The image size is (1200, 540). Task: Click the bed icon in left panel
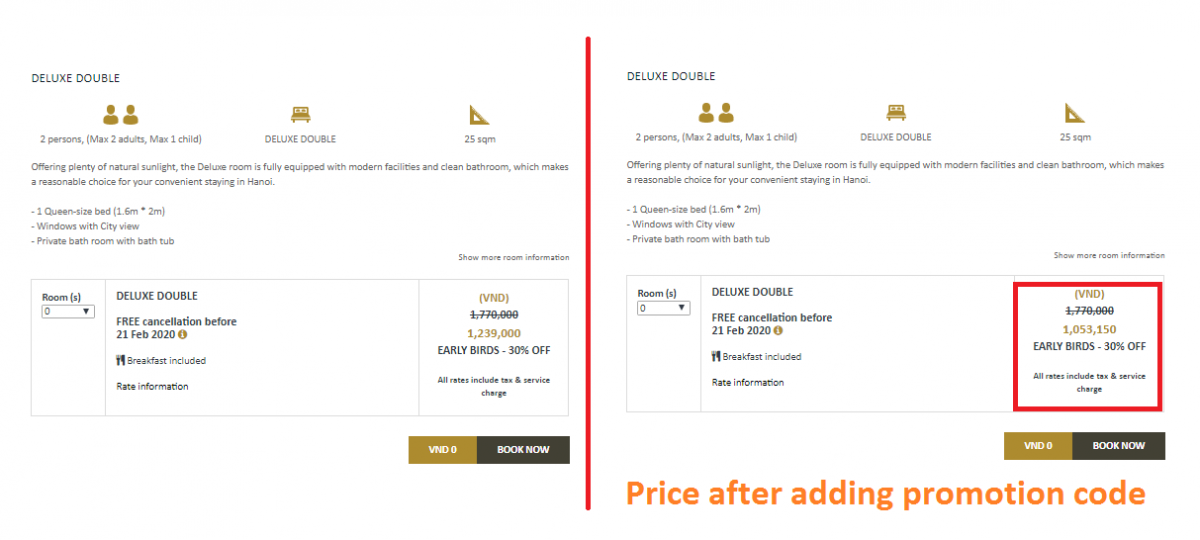[x=300, y=114]
